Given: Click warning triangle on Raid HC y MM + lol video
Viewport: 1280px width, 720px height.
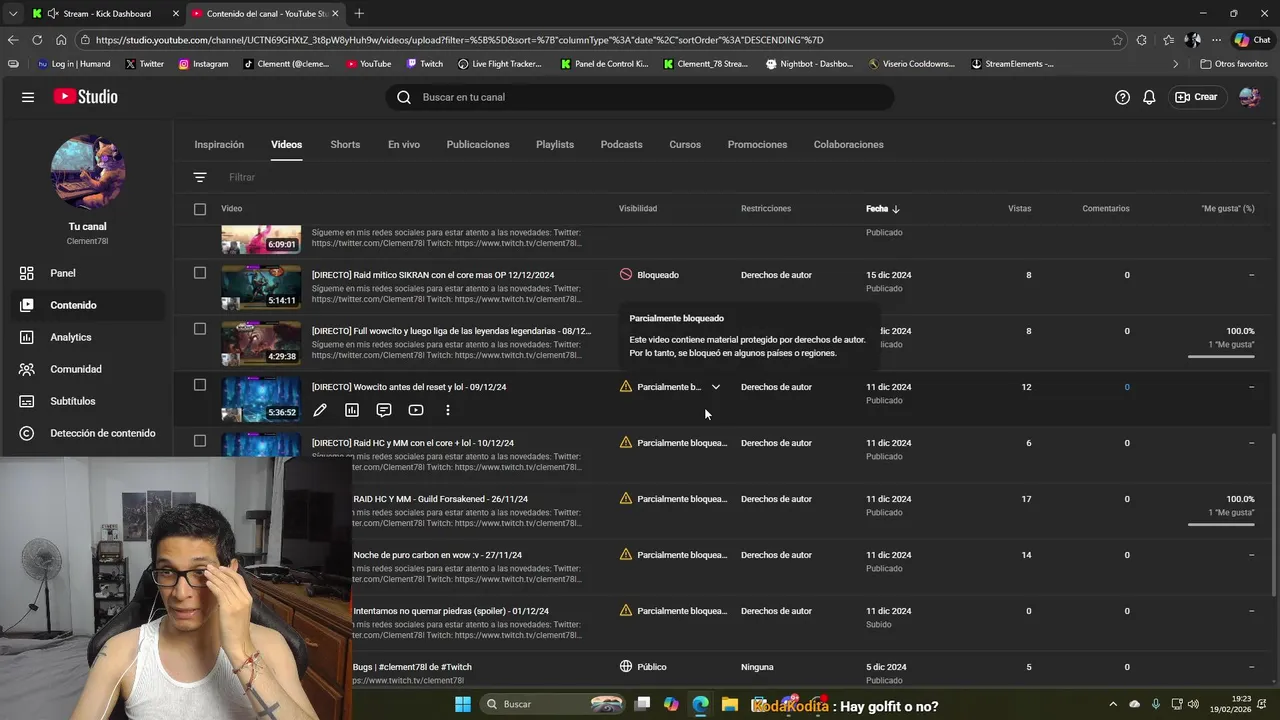Looking at the screenshot, I should tap(626, 442).
